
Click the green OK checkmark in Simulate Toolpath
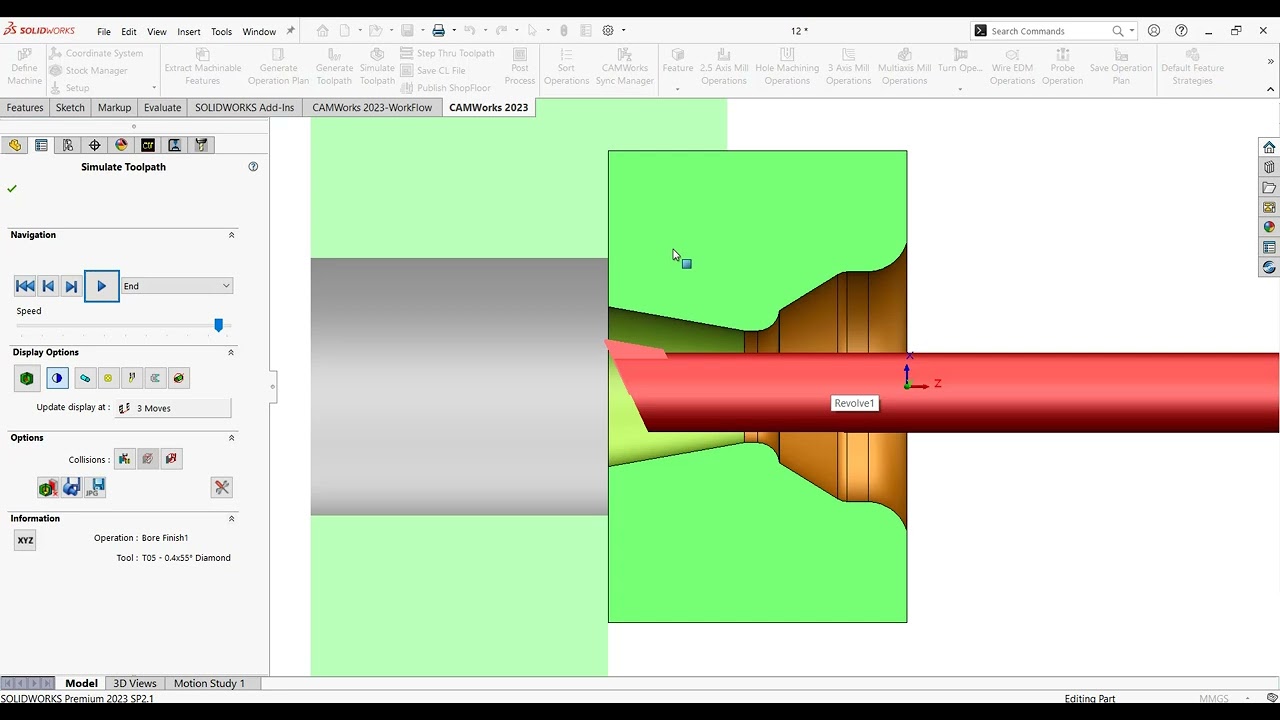tap(12, 188)
